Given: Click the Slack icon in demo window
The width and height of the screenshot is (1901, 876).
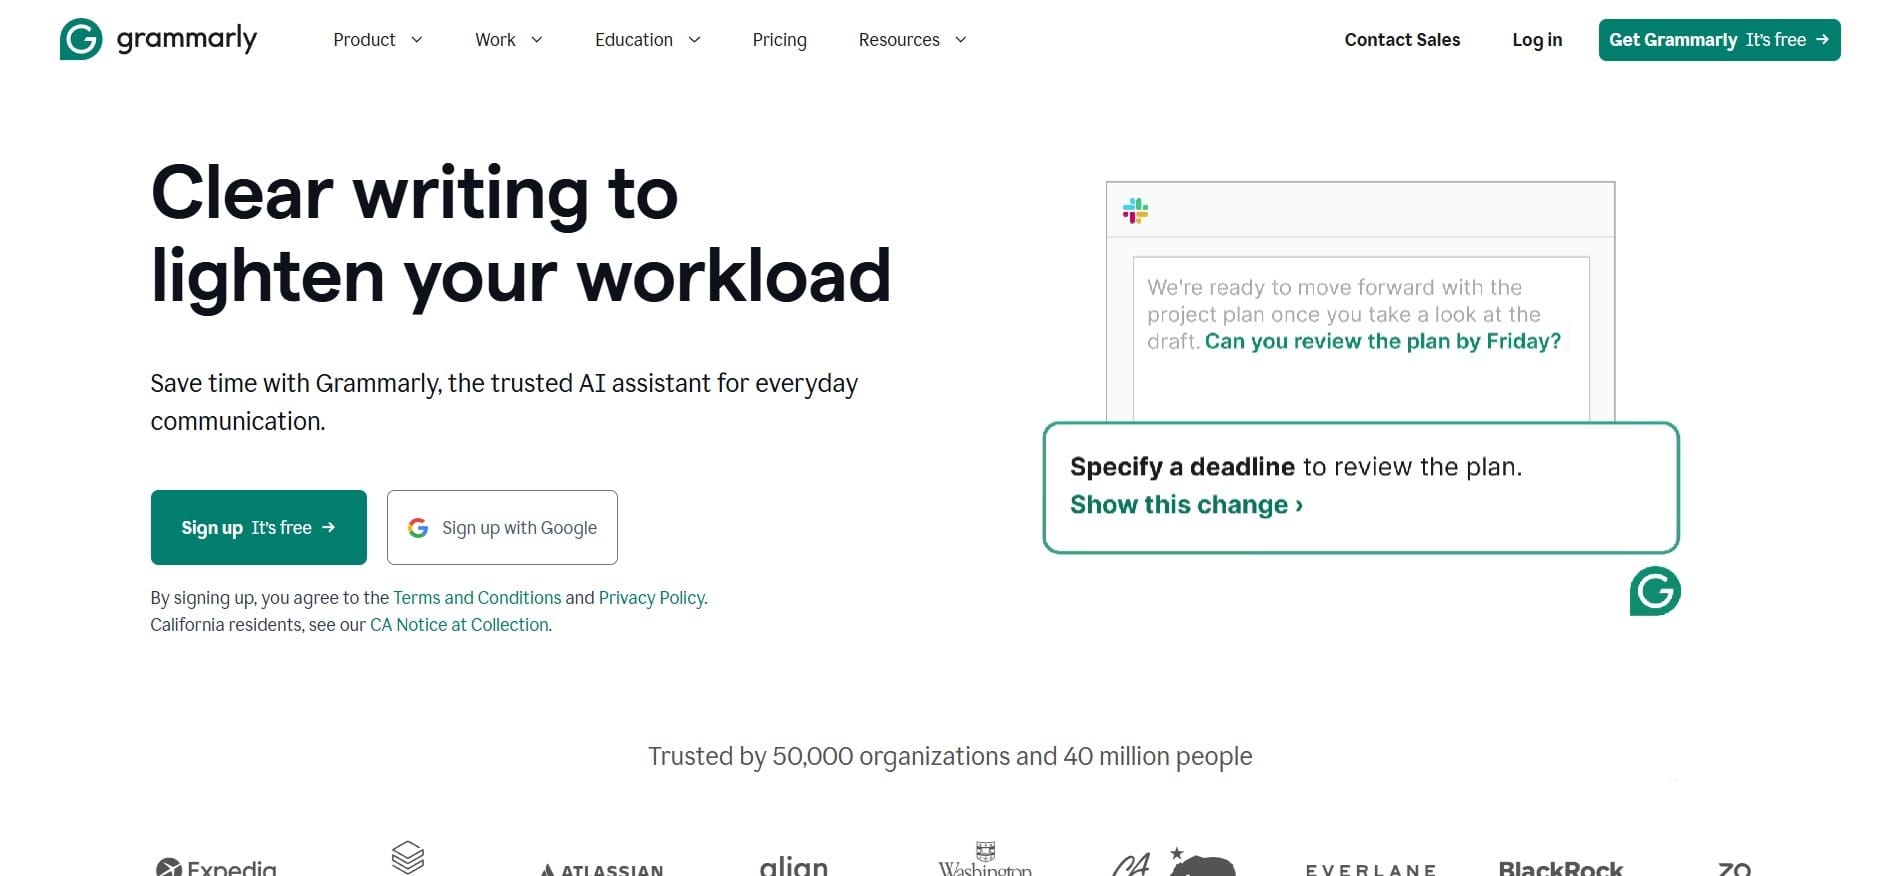Looking at the screenshot, I should click(x=1135, y=210).
